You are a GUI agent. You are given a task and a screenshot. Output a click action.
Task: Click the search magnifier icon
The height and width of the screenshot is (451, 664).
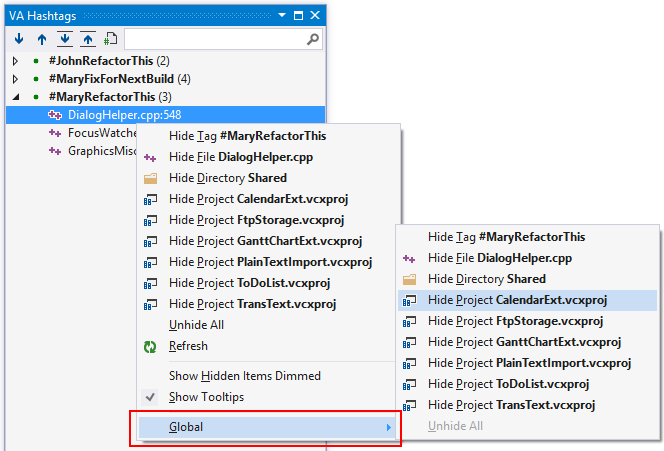(313, 40)
